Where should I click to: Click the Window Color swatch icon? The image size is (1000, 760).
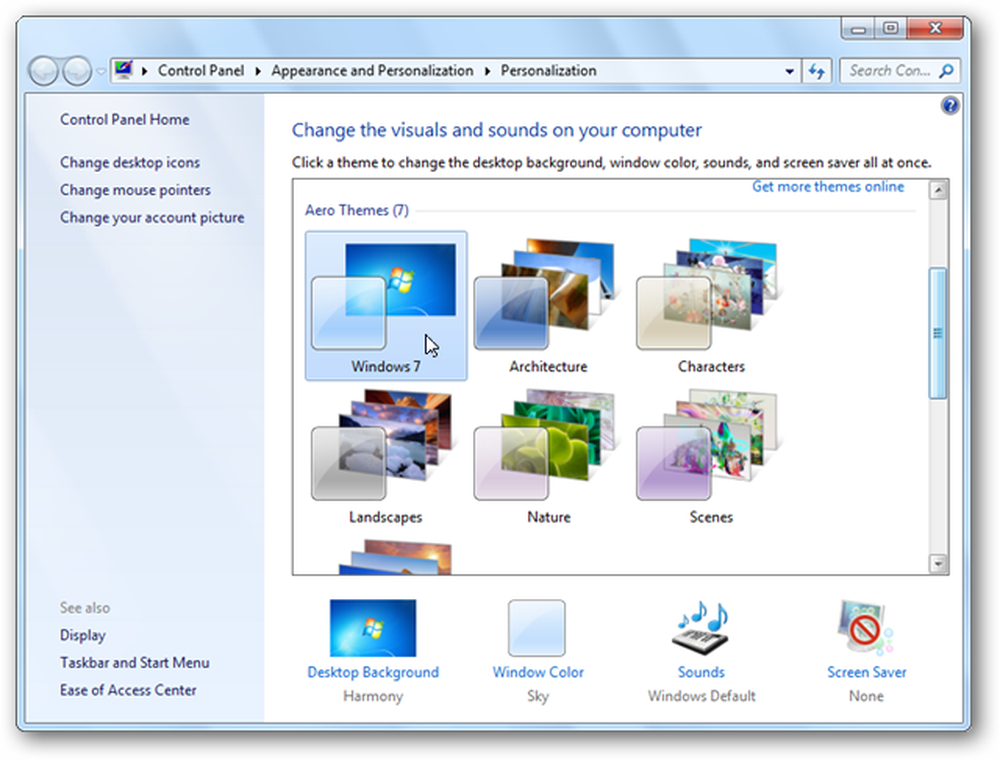tap(537, 628)
